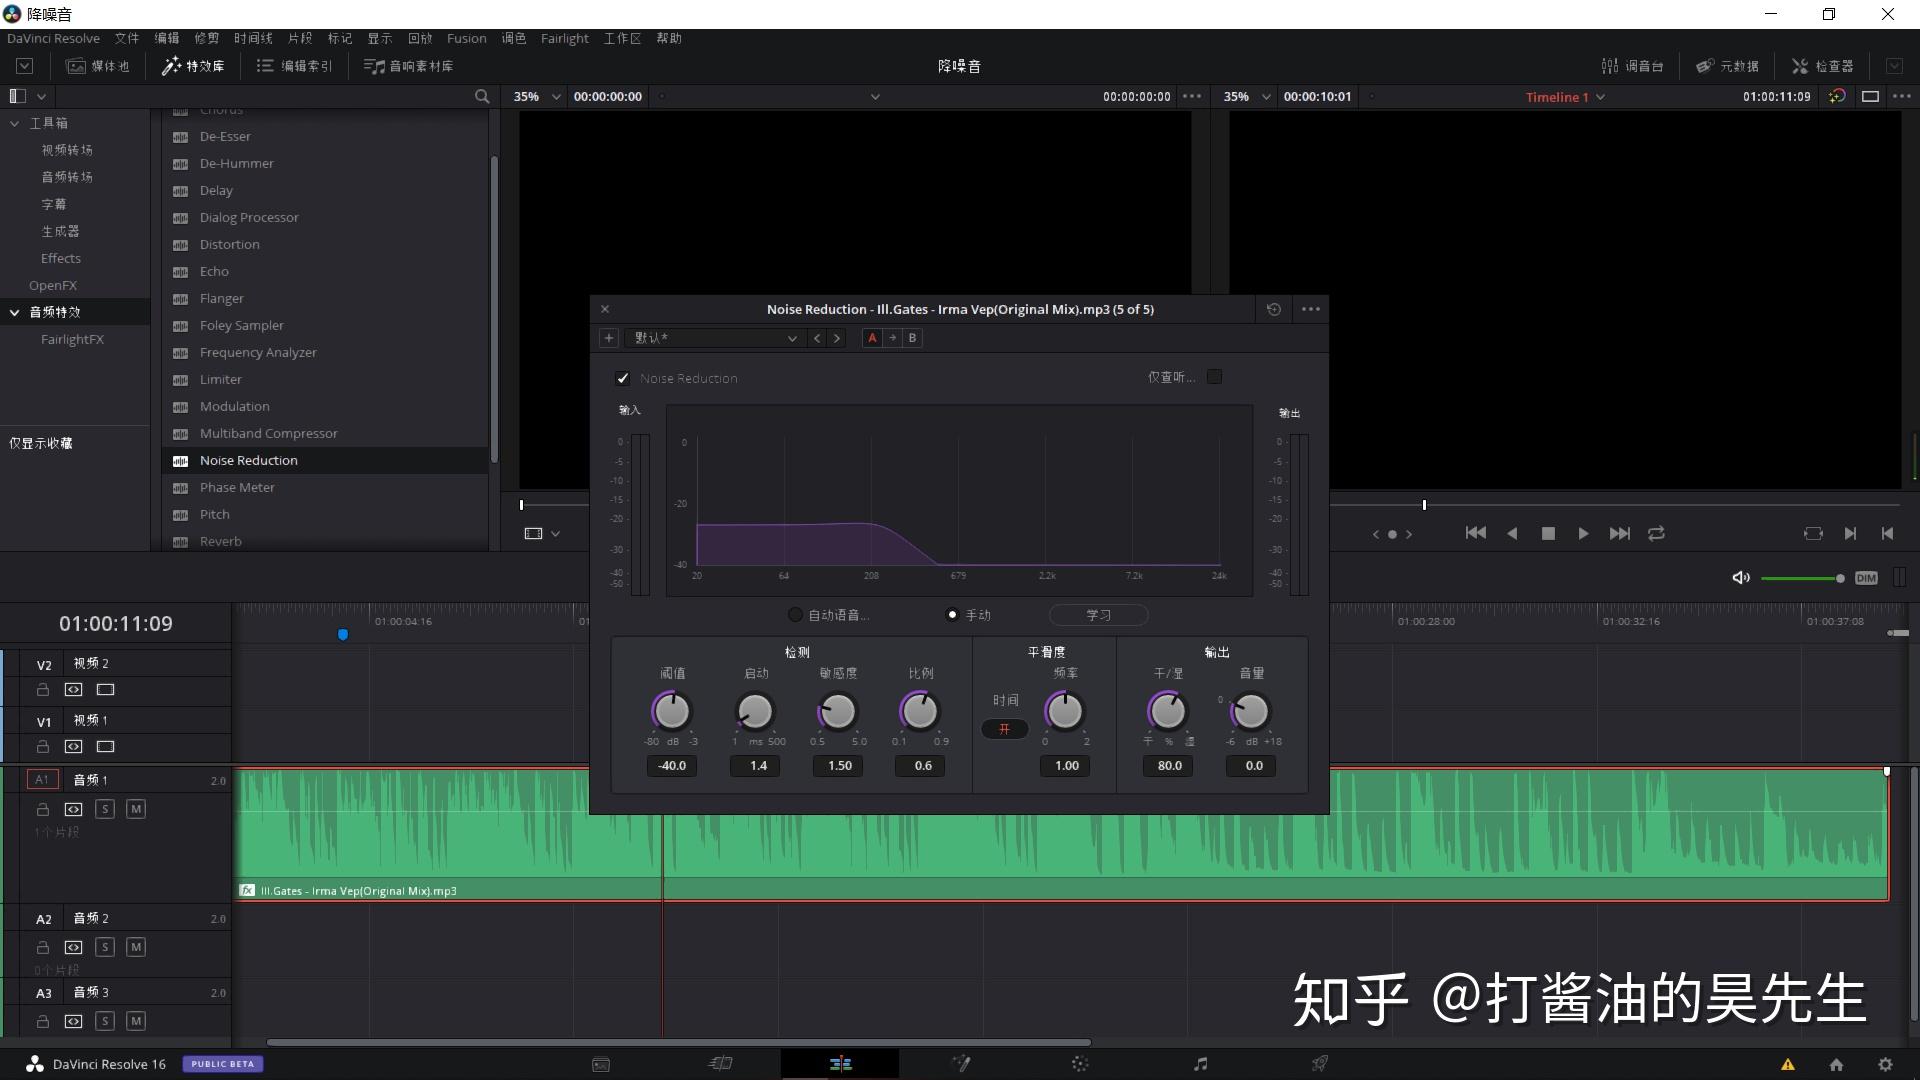Open the Inspector panel

[x=1822, y=66]
